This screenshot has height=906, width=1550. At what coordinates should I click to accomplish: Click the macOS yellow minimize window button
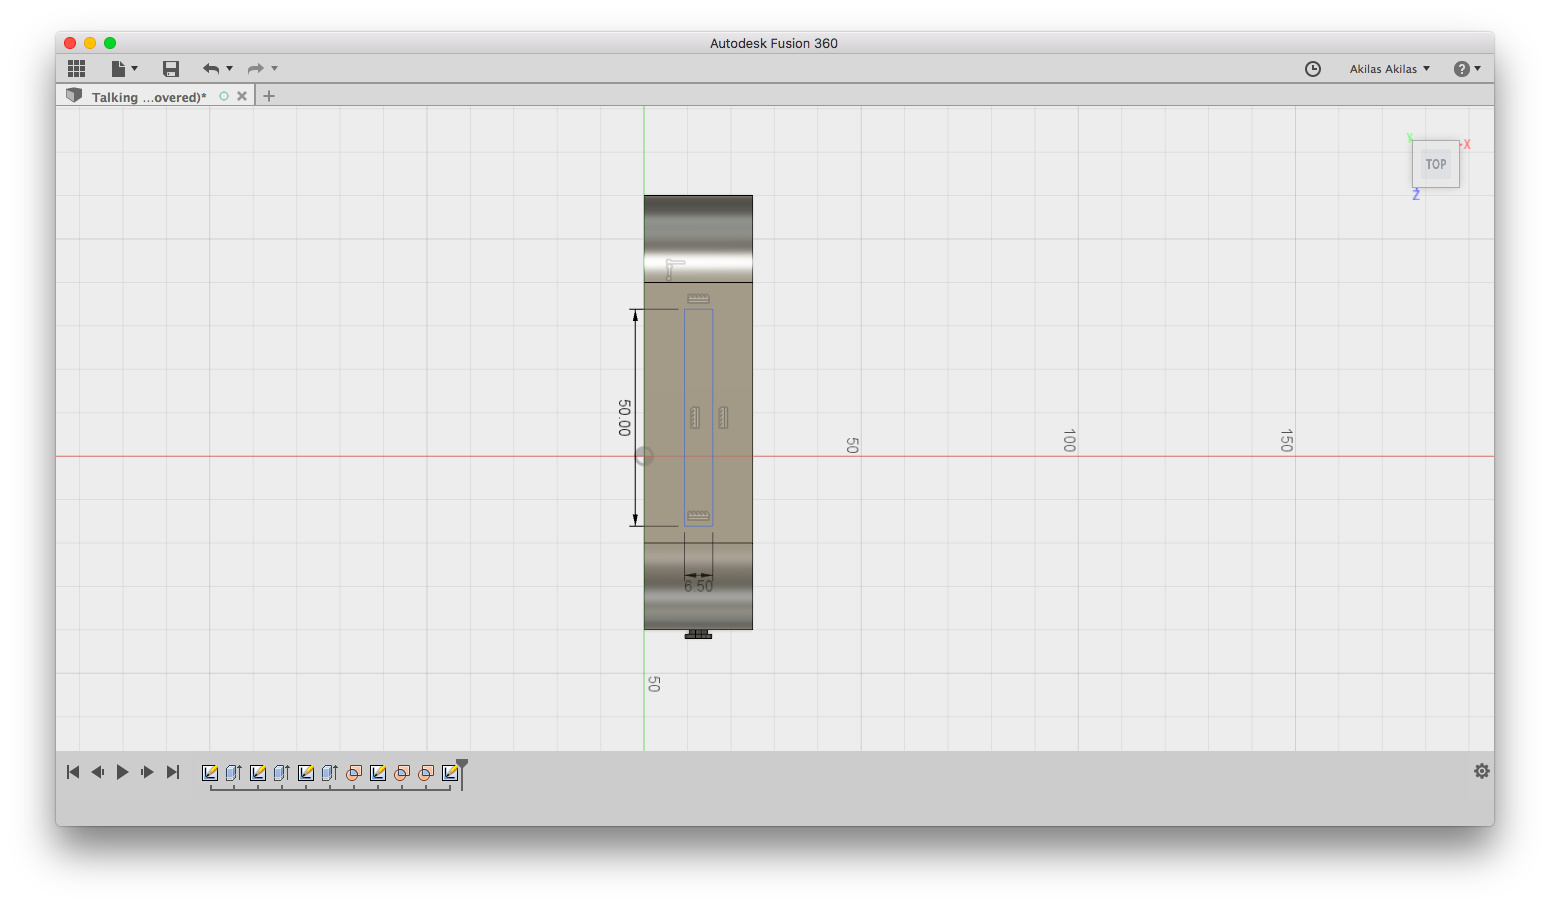pyautogui.click(x=90, y=43)
